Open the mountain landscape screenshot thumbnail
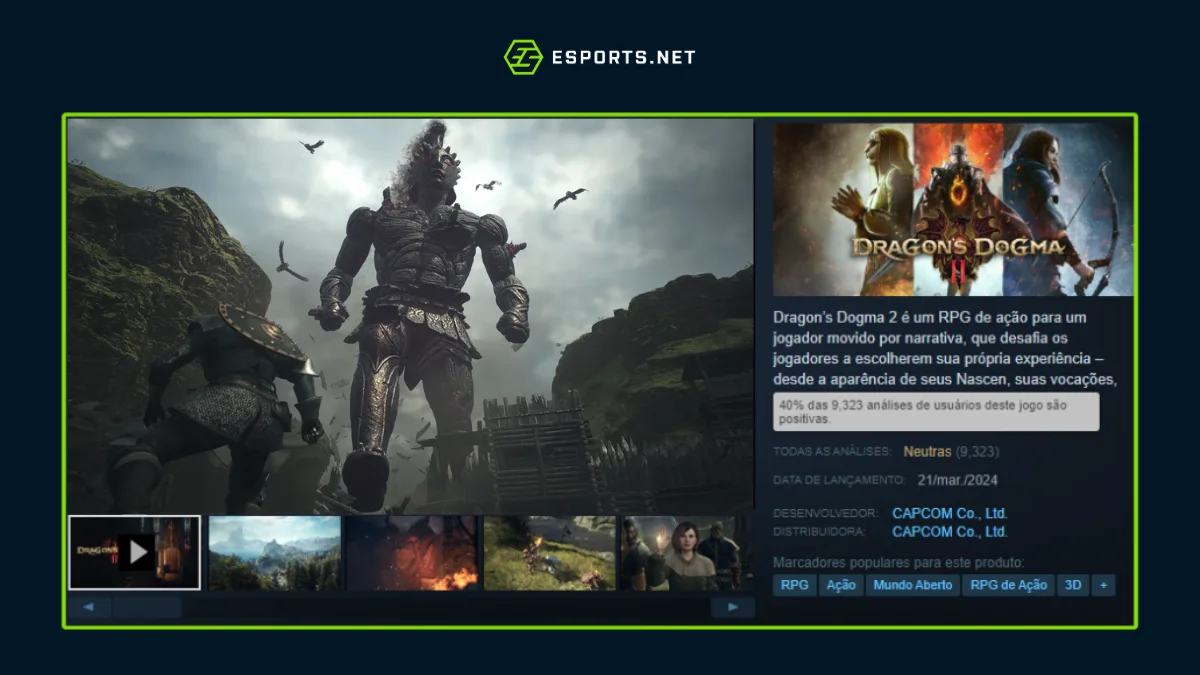Screen dimensions: 1200x675 click(275, 553)
